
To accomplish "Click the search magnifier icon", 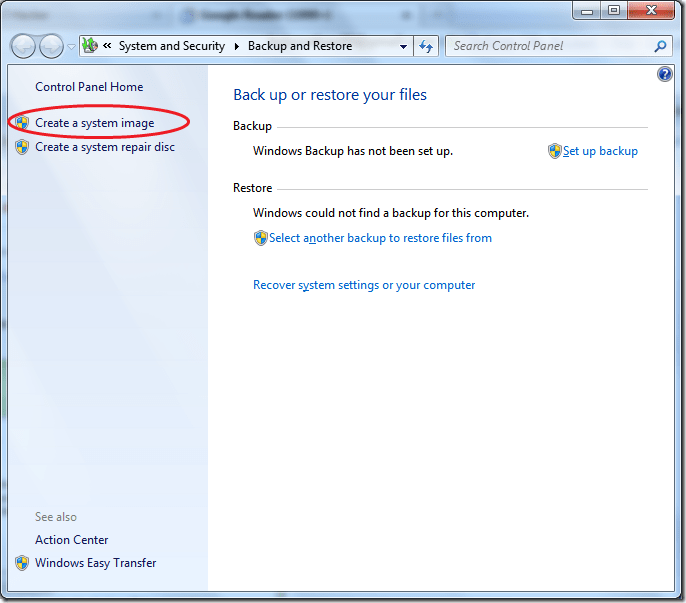I will point(660,46).
